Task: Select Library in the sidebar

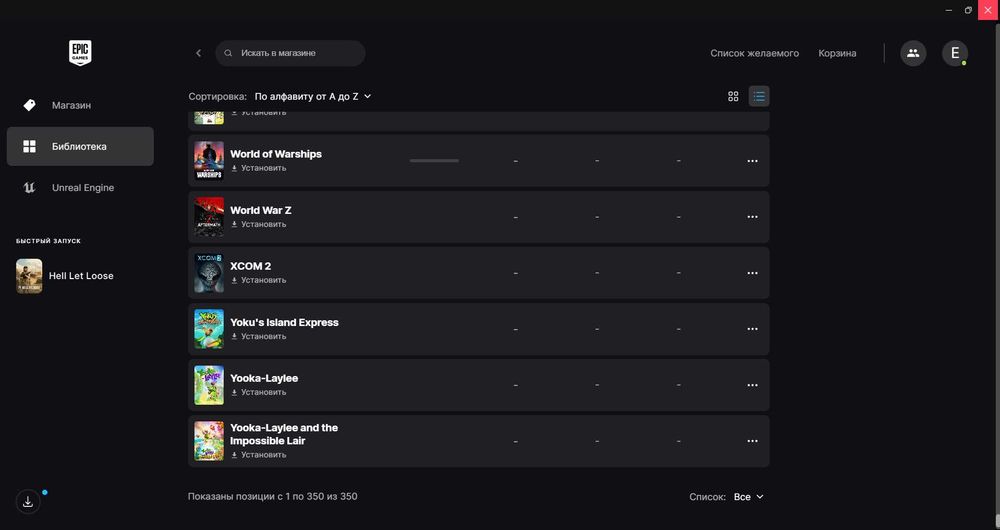Action: pyautogui.click(x=79, y=146)
